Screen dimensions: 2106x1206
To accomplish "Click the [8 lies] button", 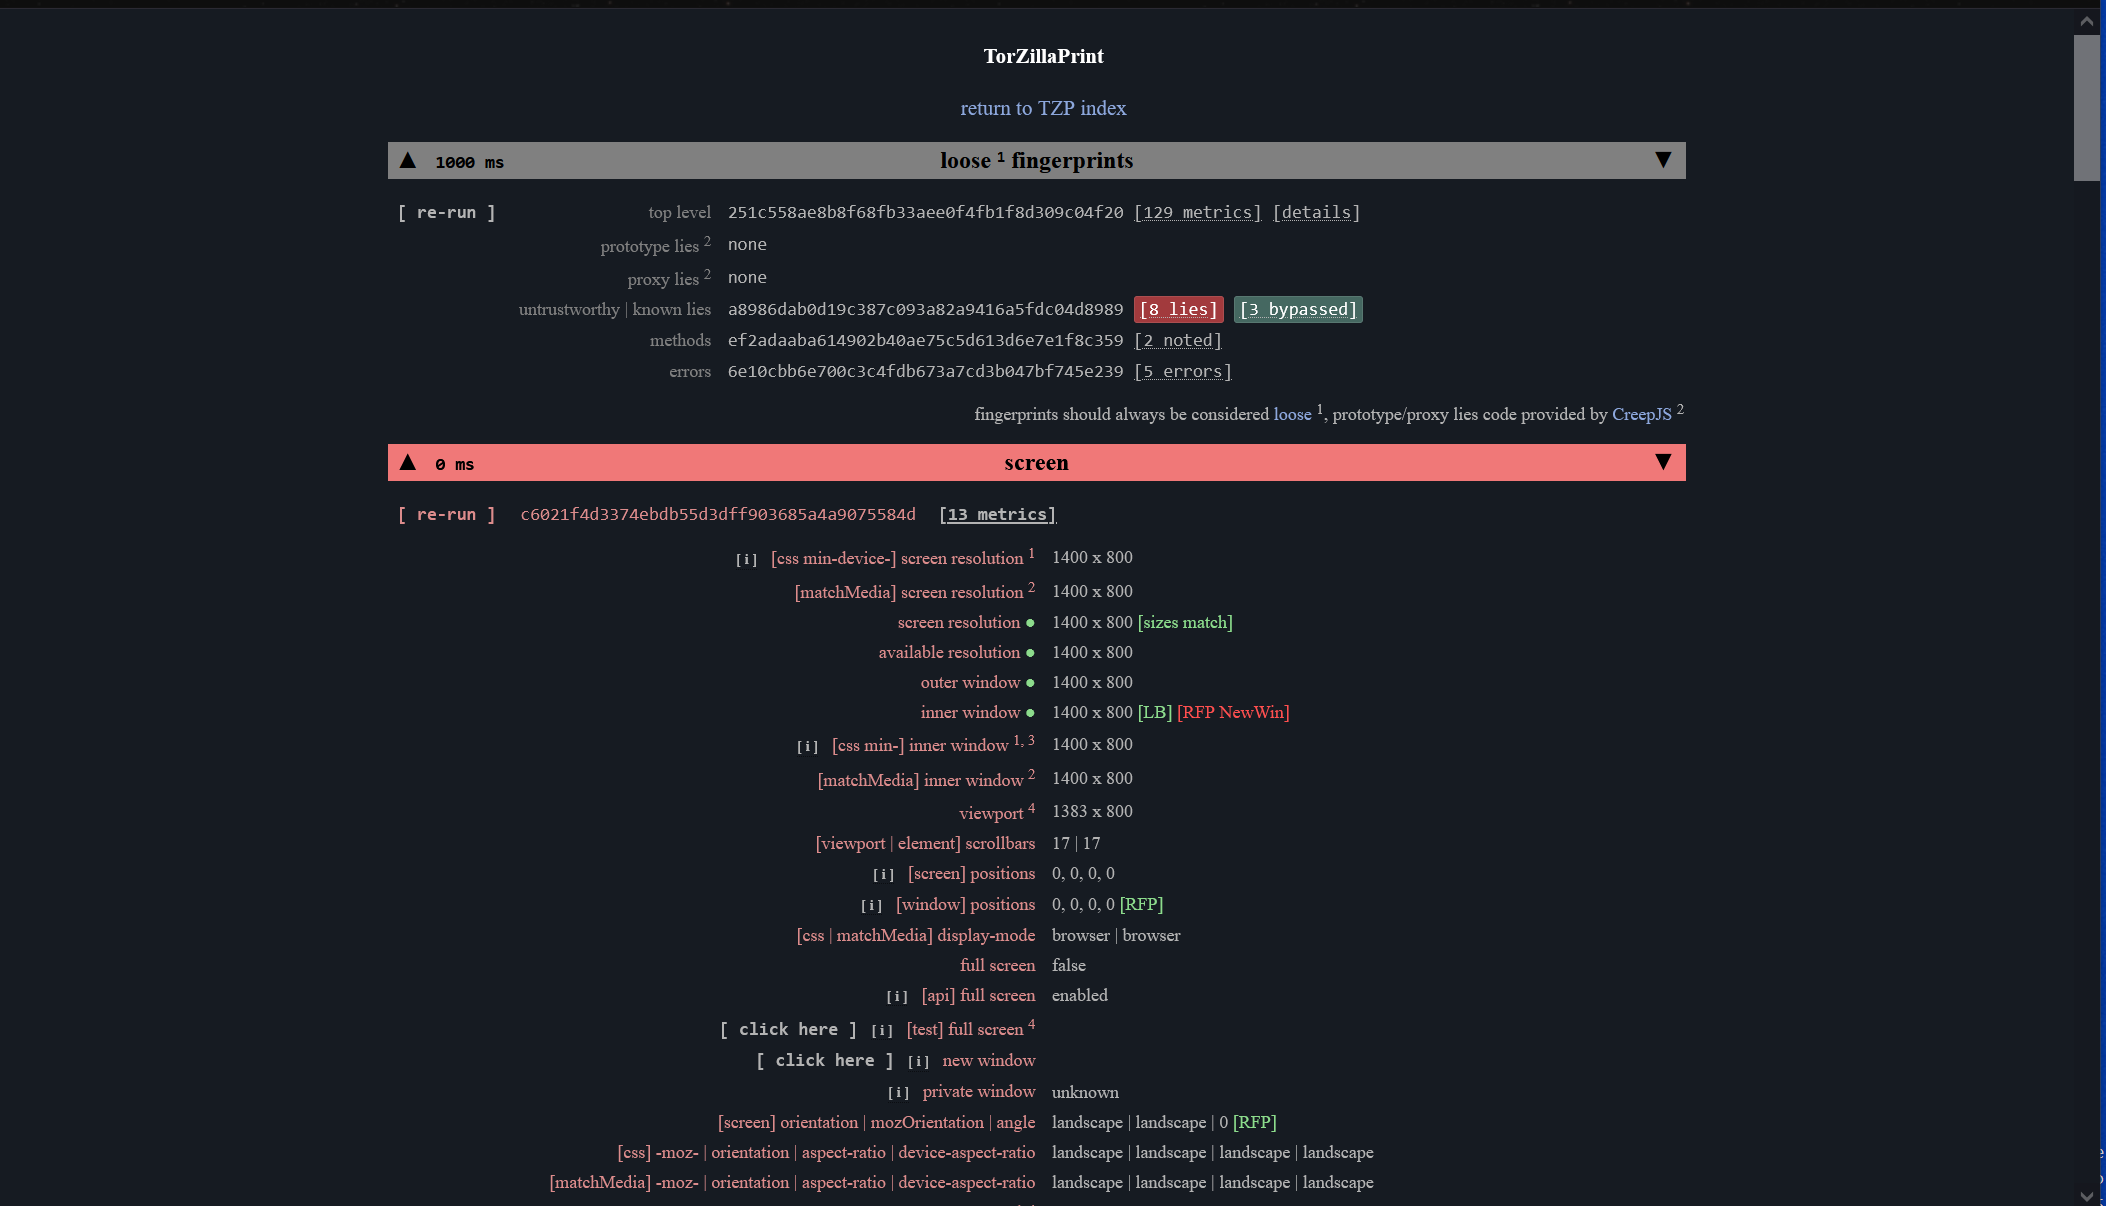I will (1180, 309).
